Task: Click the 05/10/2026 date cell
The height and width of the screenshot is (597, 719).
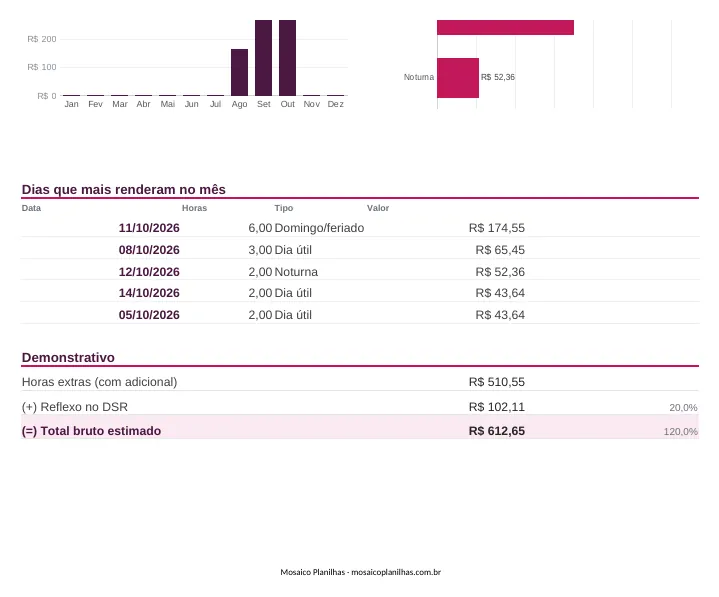Action: pos(149,315)
